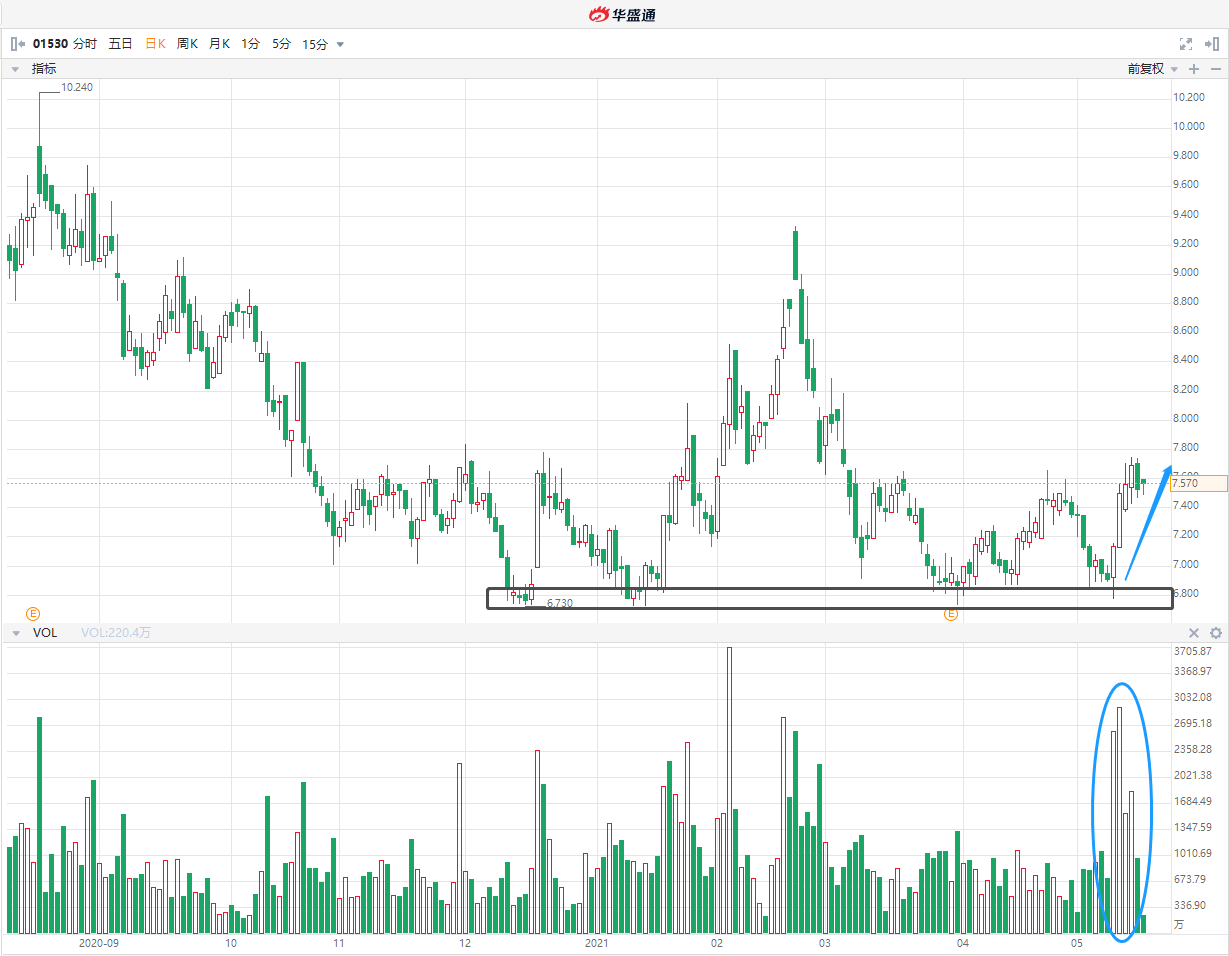Collapse the left side panel arrow icon
The width and height of the screenshot is (1229, 956).
coord(17,44)
